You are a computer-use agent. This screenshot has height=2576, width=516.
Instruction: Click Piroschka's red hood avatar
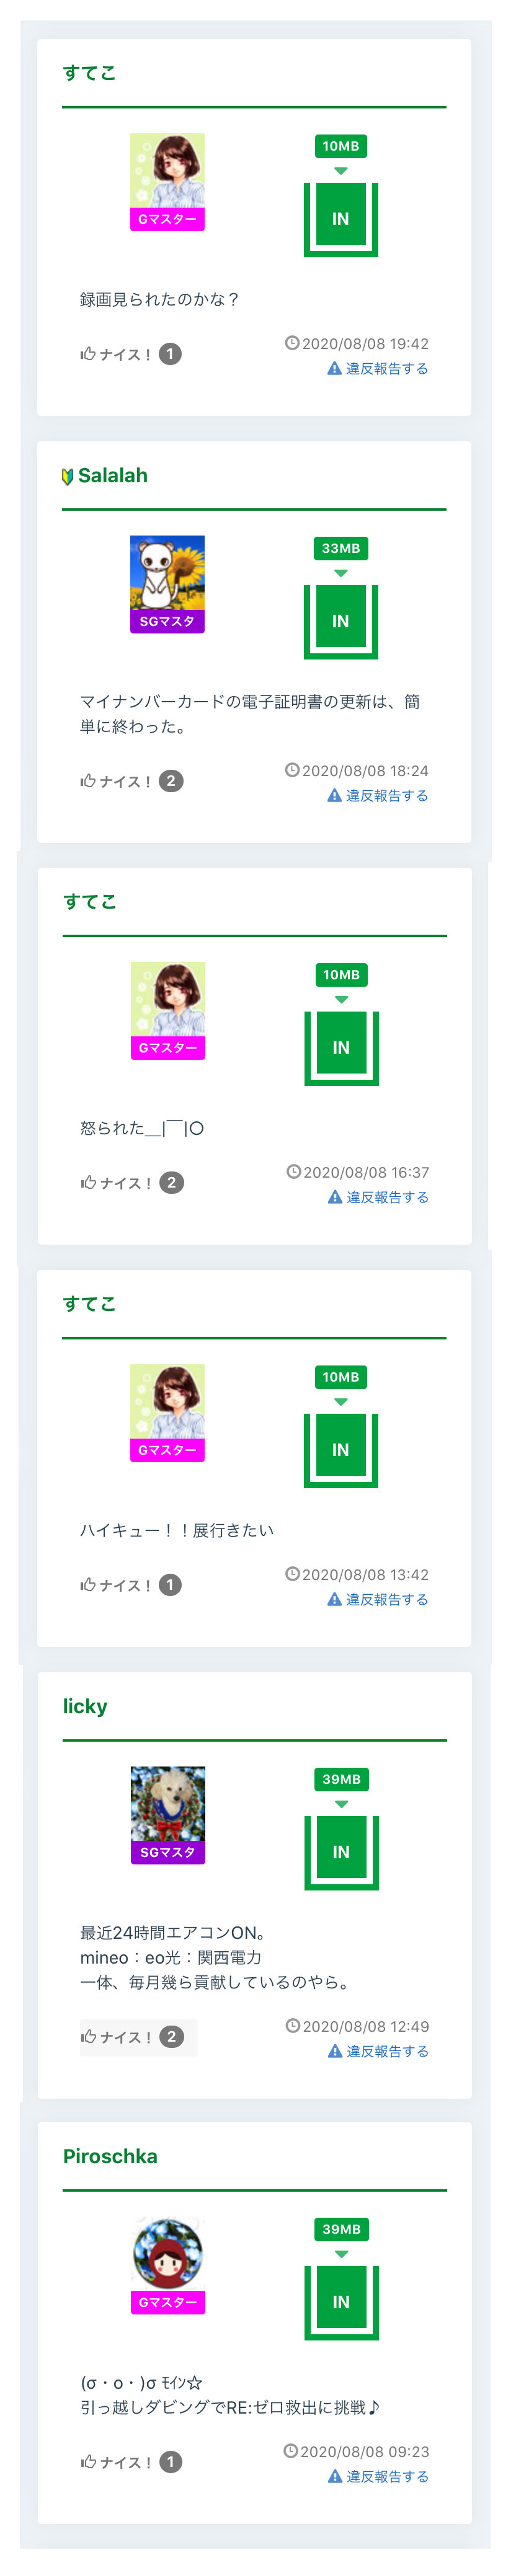coord(168,2255)
